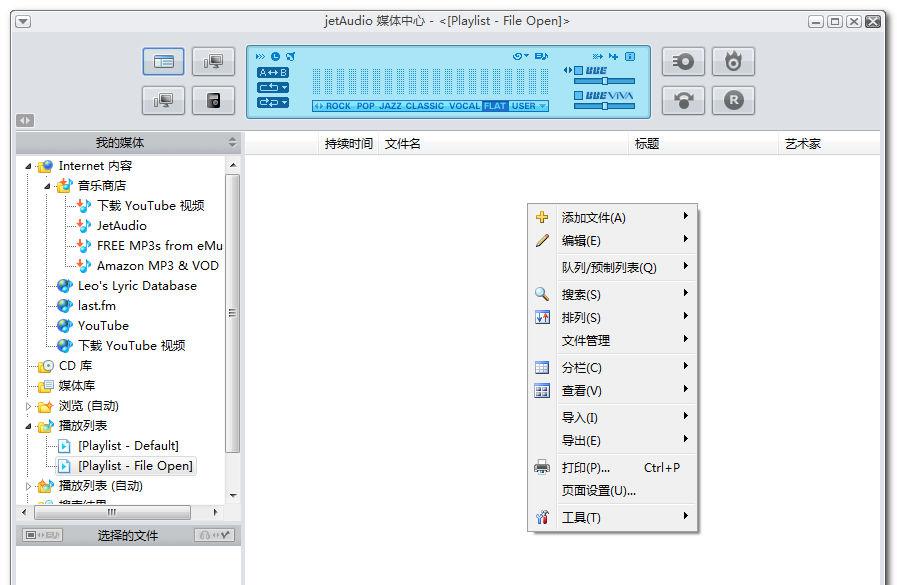Open the timer clock icon
The width and height of the screenshot is (897, 585).
(x=275, y=57)
